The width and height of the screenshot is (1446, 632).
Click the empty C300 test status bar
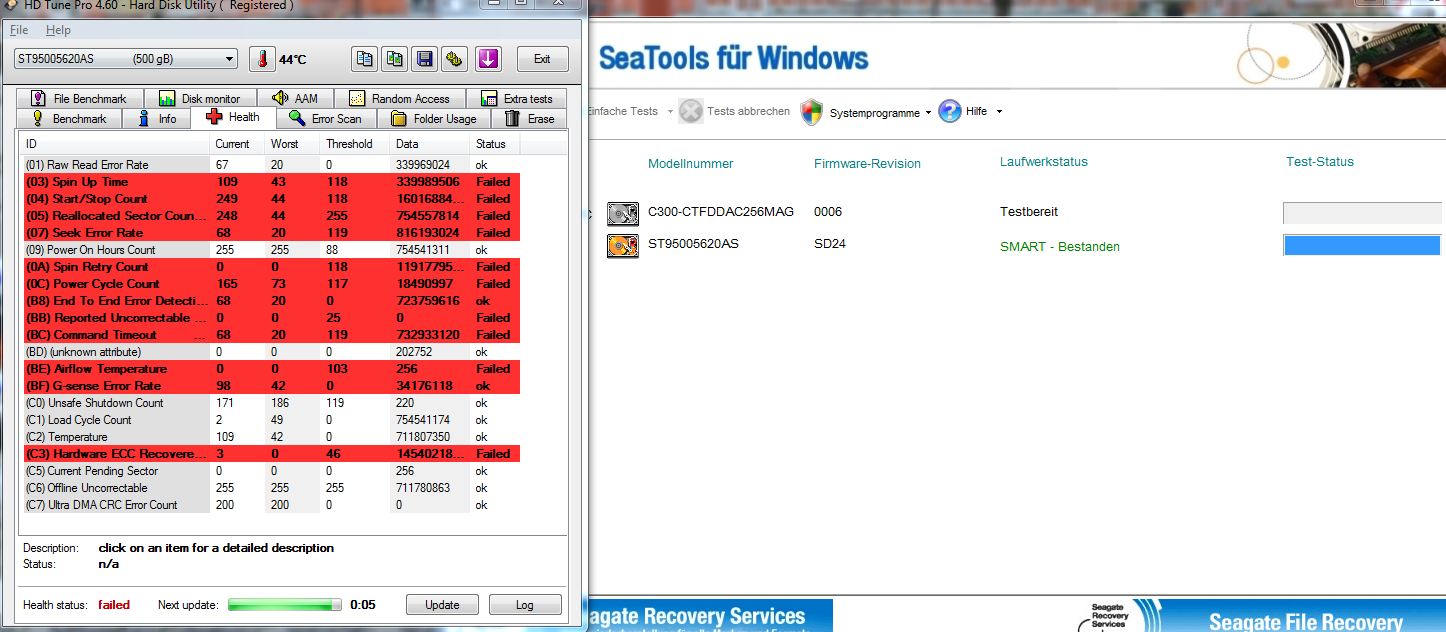(x=1362, y=213)
